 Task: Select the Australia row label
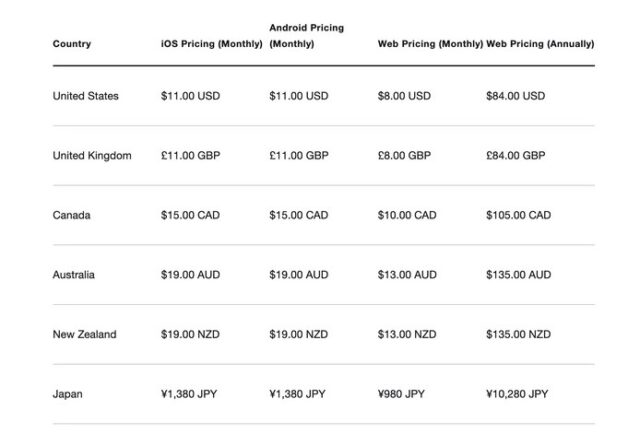[x=75, y=275]
